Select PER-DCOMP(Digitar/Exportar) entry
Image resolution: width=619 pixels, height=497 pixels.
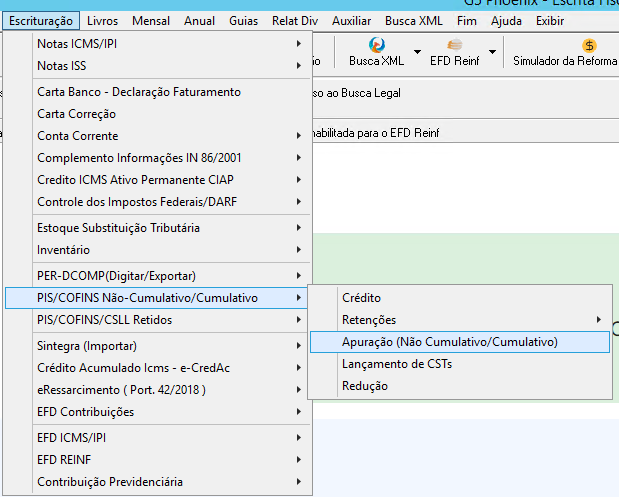tap(158, 276)
